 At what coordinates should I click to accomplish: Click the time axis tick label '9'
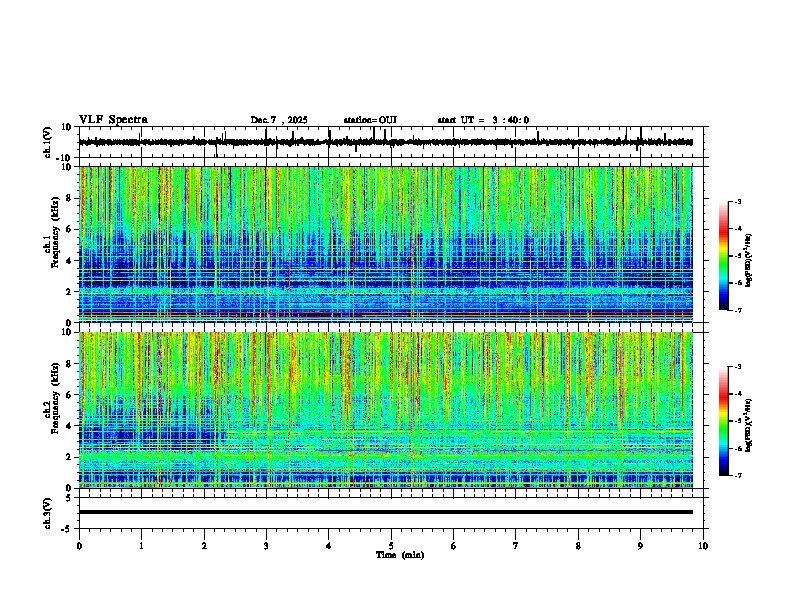pos(640,546)
